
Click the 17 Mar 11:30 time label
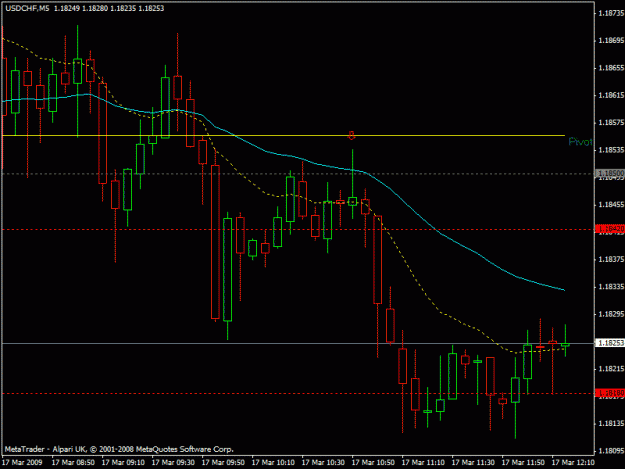[x=473, y=463]
